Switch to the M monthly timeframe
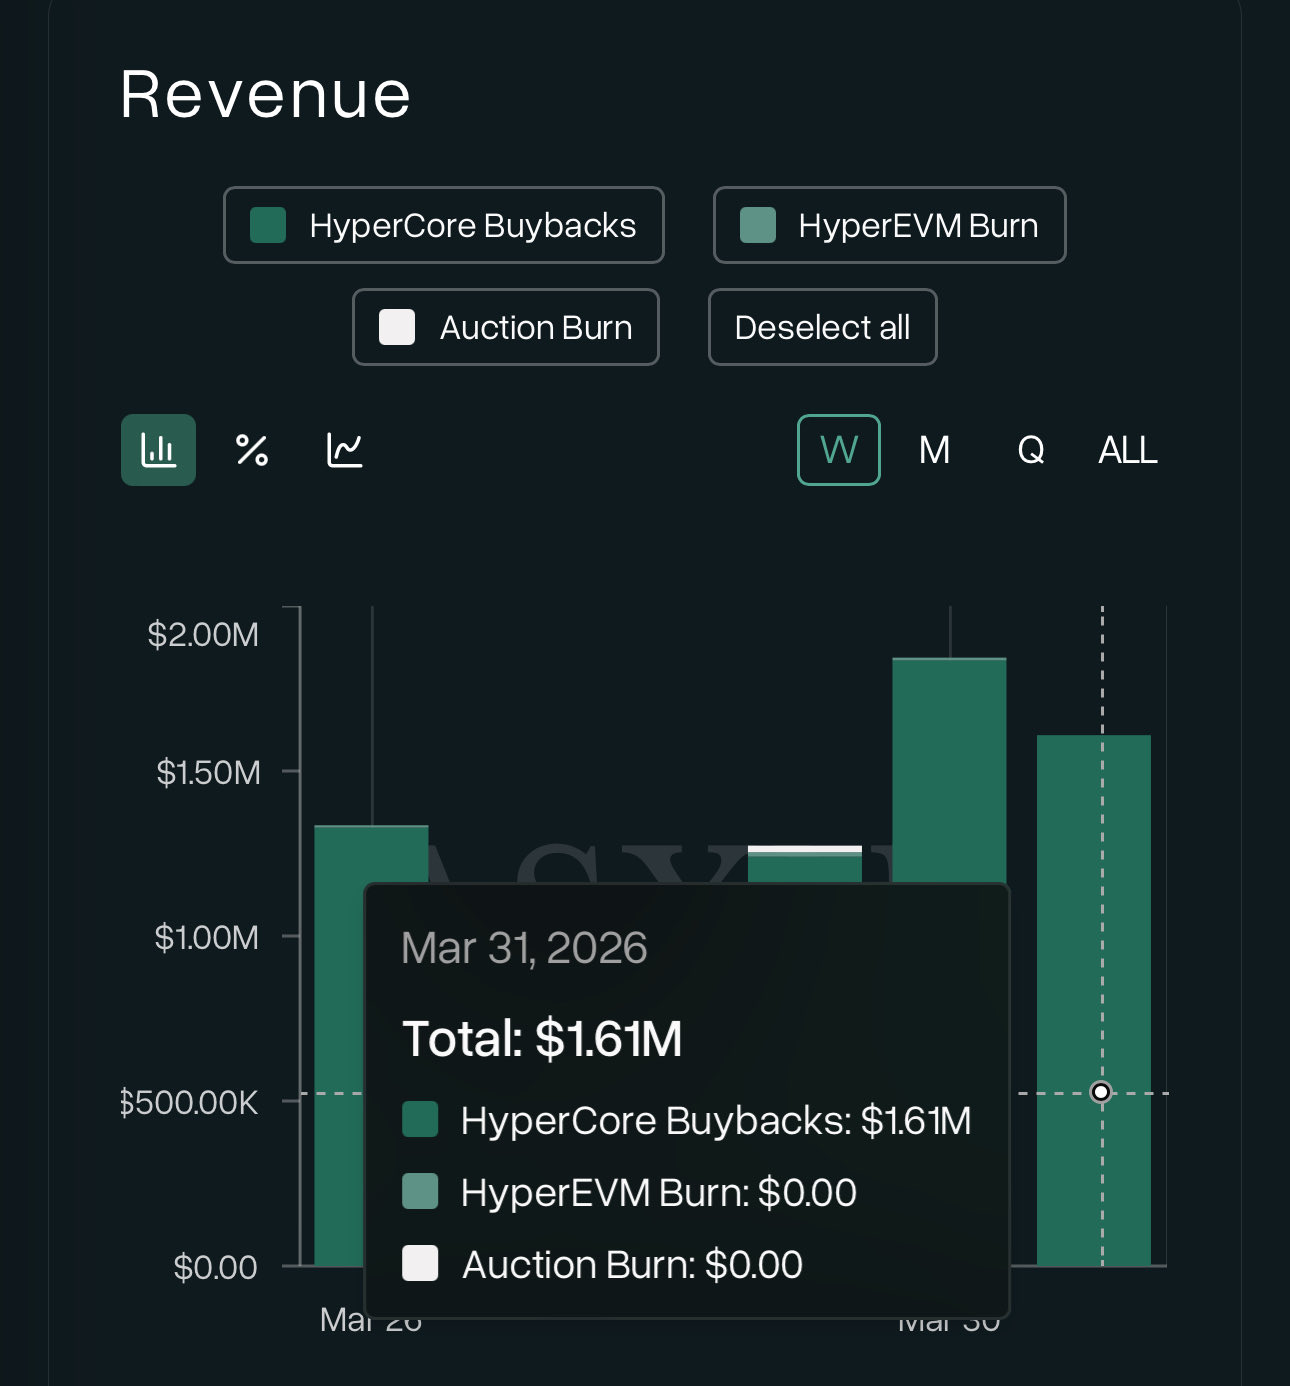The image size is (1290, 1386). [x=934, y=450]
